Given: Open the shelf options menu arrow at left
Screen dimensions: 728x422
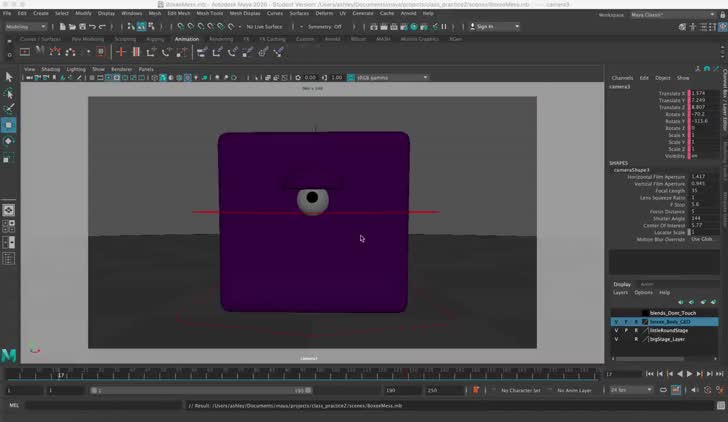Looking at the screenshot, I should [9, 55].
